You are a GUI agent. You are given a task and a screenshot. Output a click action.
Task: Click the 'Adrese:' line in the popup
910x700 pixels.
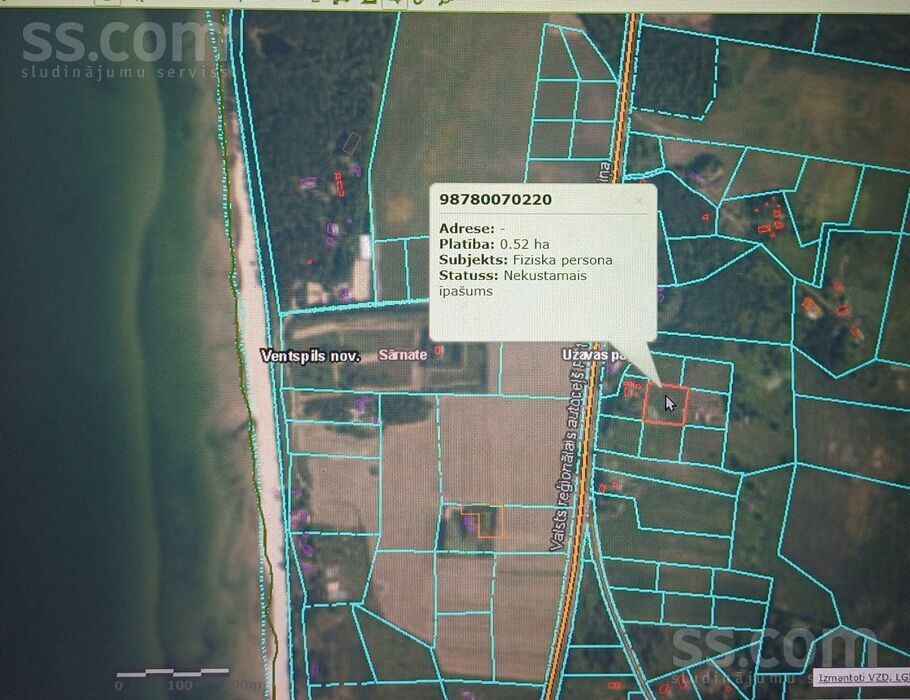point(471,229)
